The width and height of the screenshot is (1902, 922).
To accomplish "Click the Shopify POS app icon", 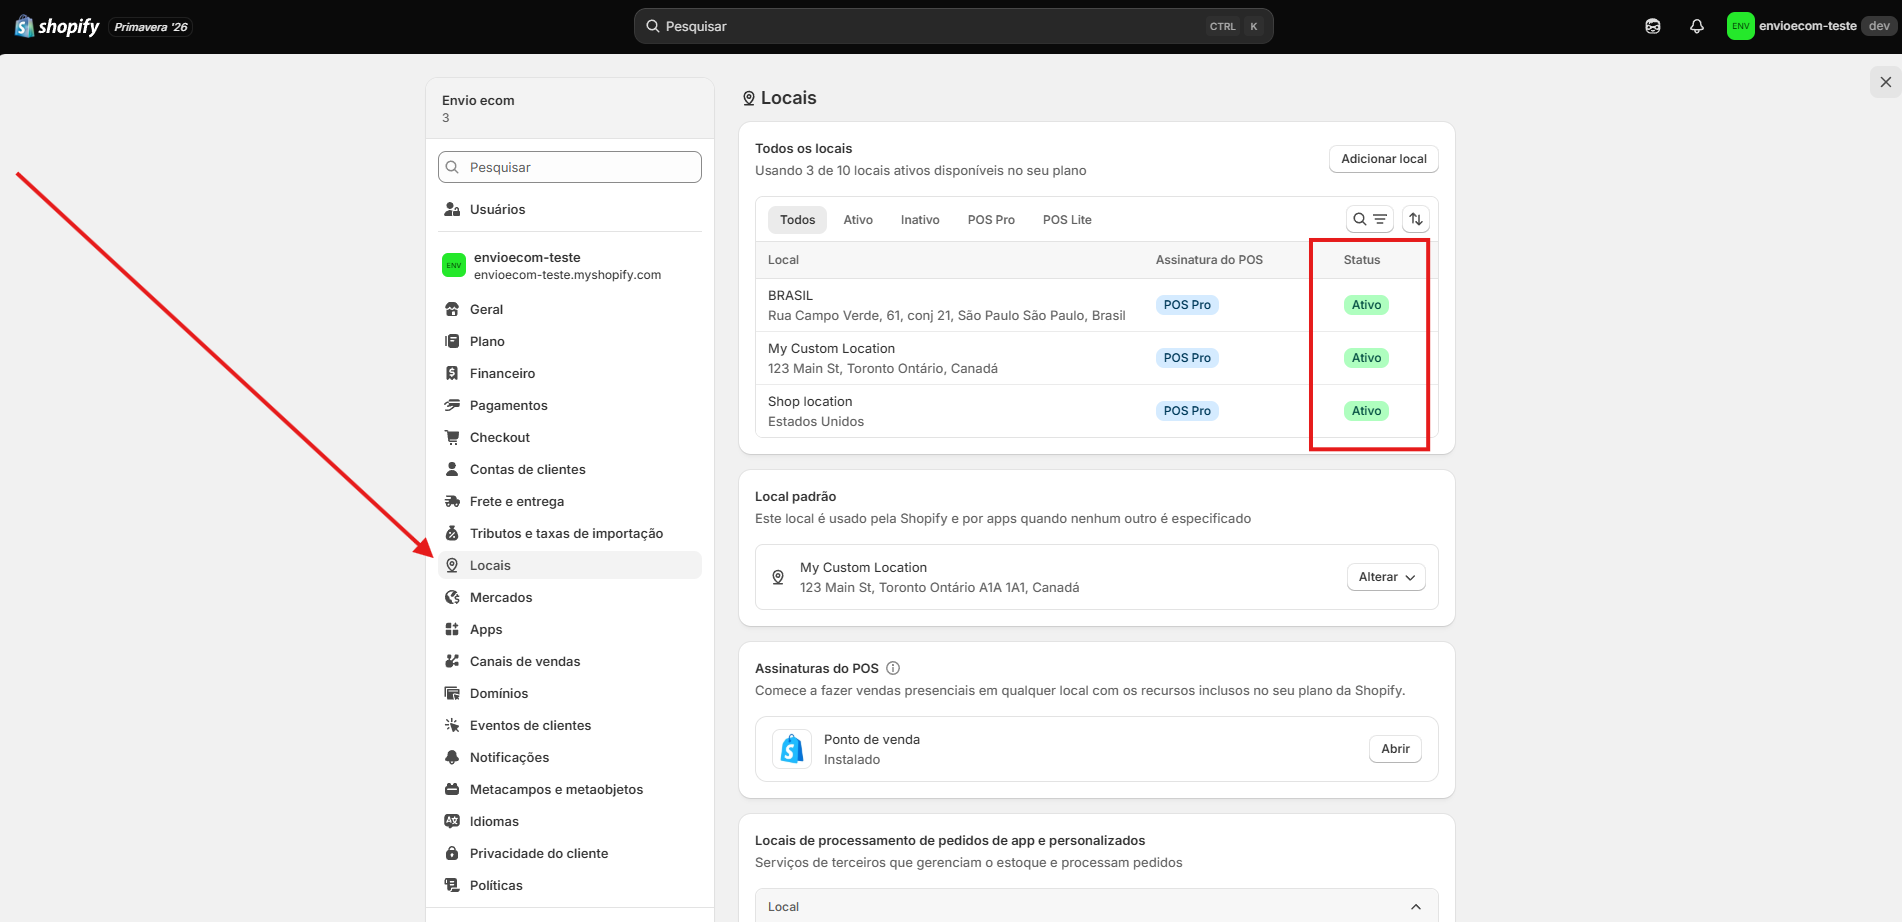I will coord(792,749).
